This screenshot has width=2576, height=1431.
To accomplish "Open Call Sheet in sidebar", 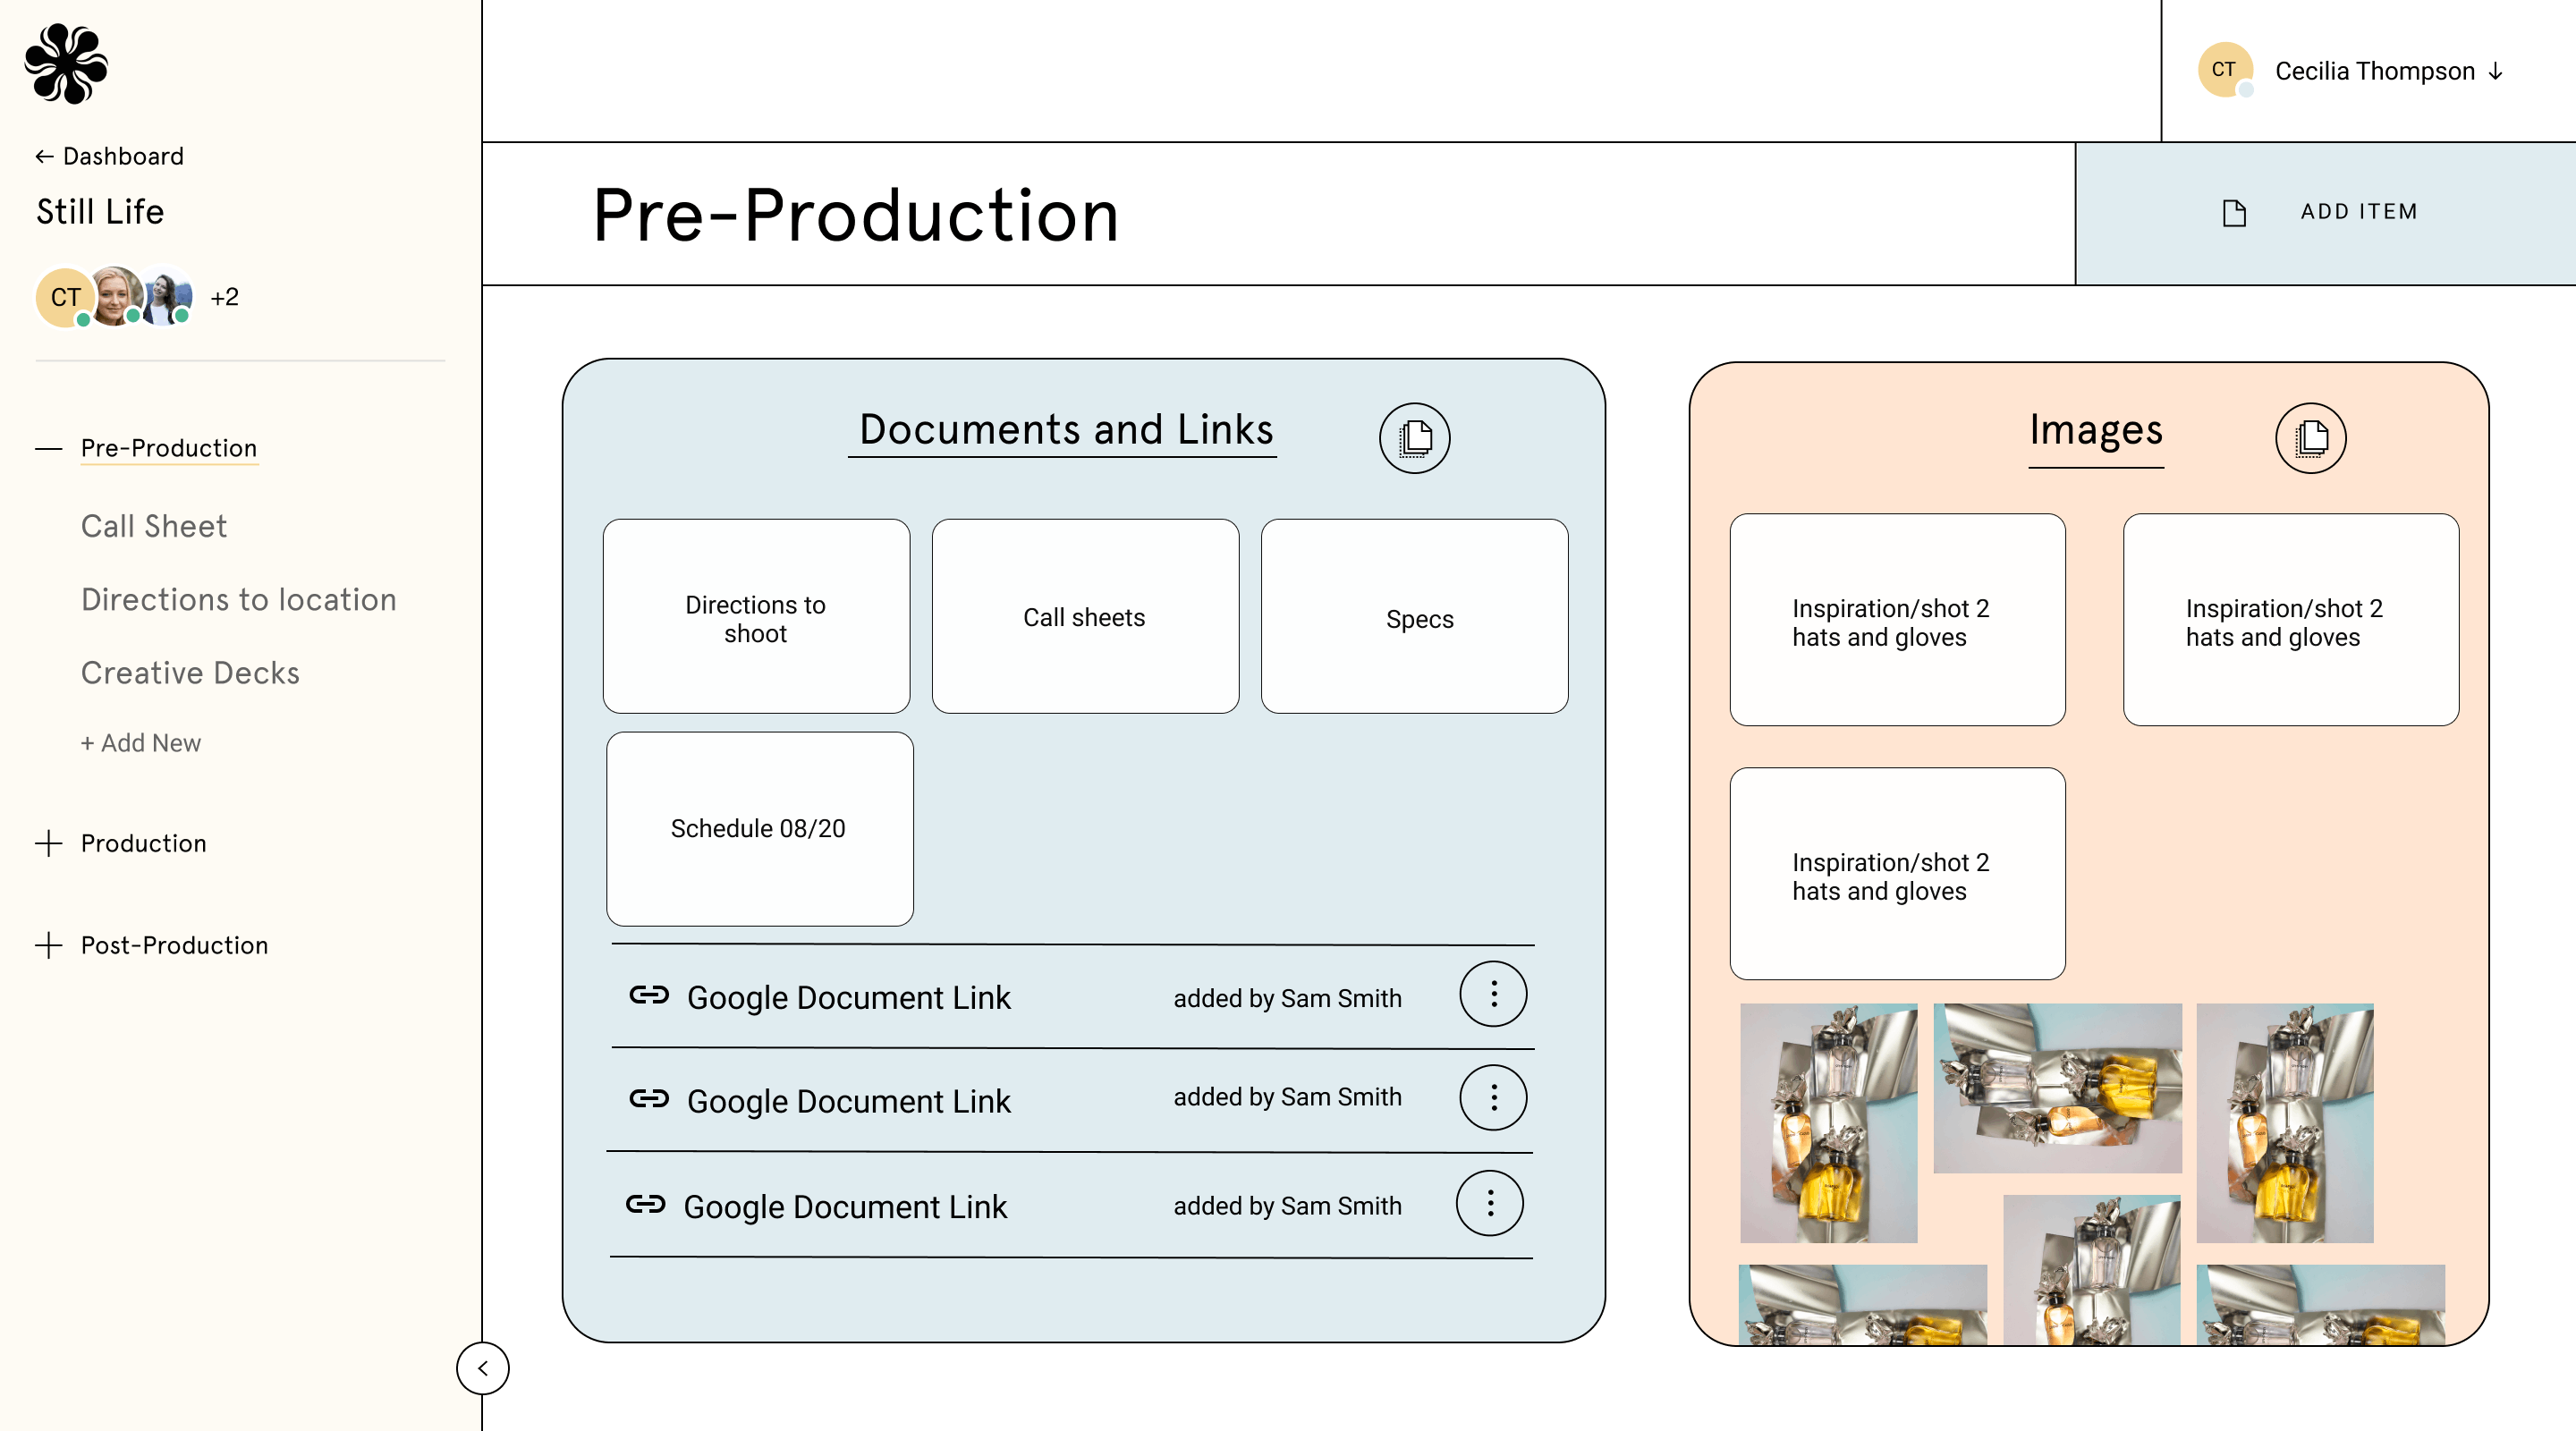I will [153, 526].
